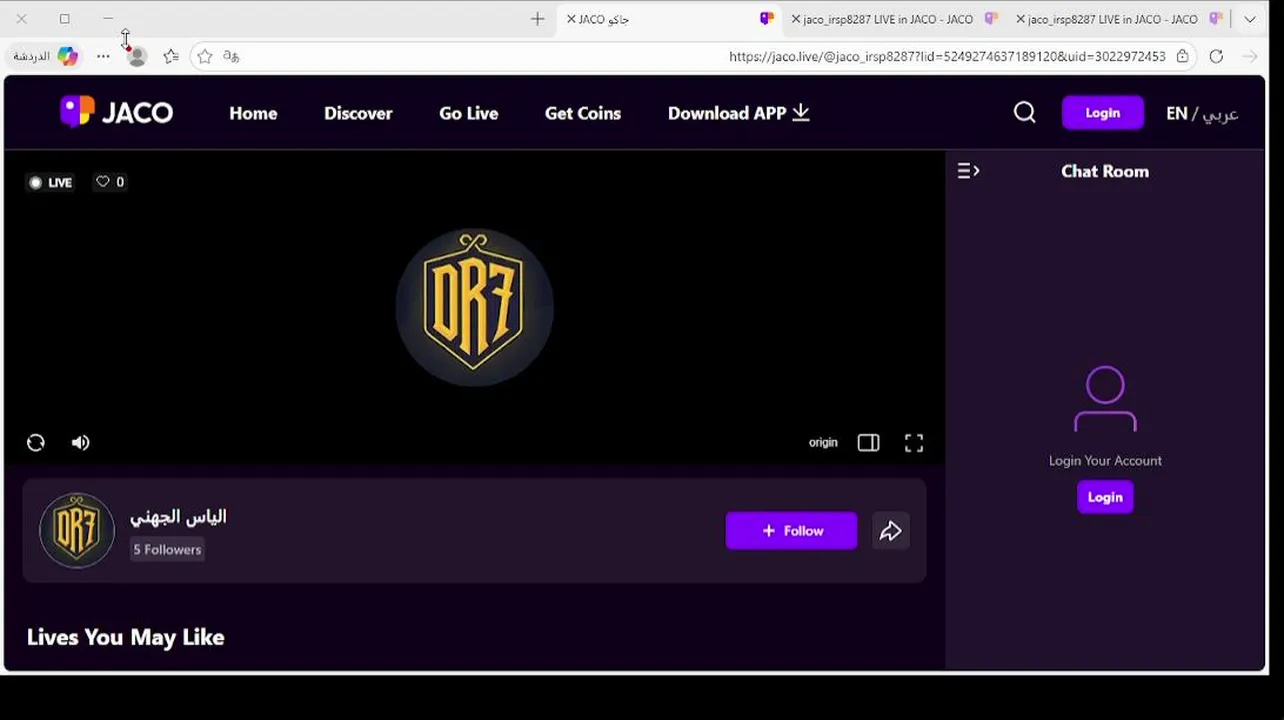
Task: Click the download arrow next to Download APP
Action: pos(800,113)
